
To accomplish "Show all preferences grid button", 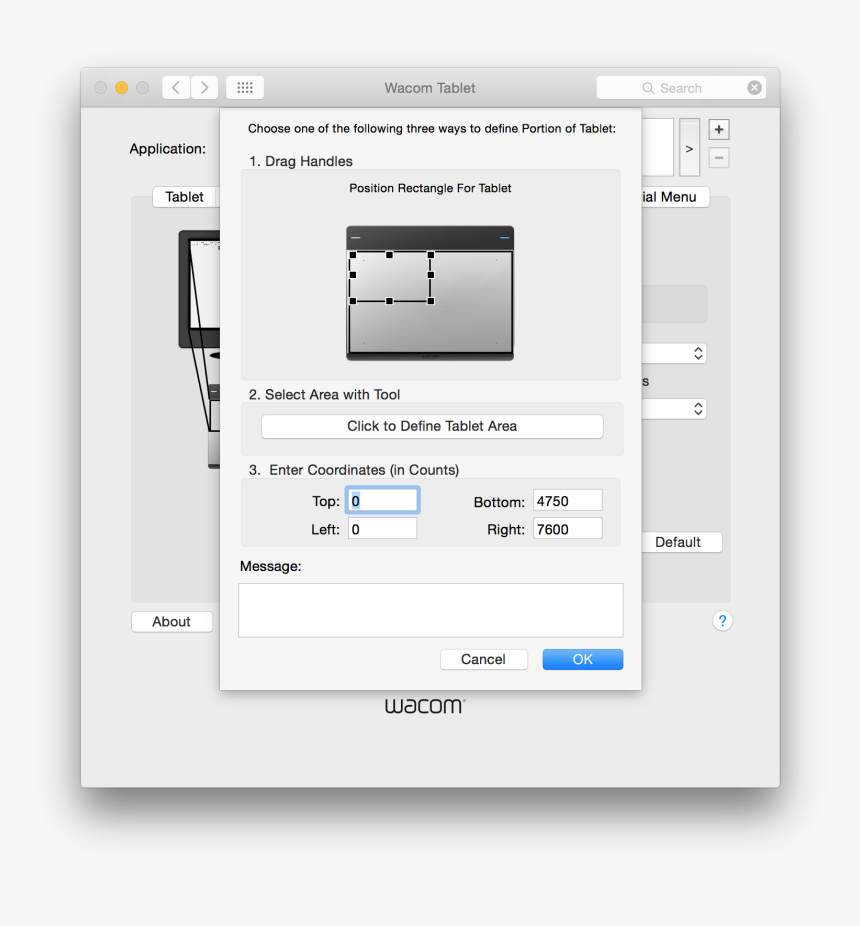I will [x=245, y=88].
